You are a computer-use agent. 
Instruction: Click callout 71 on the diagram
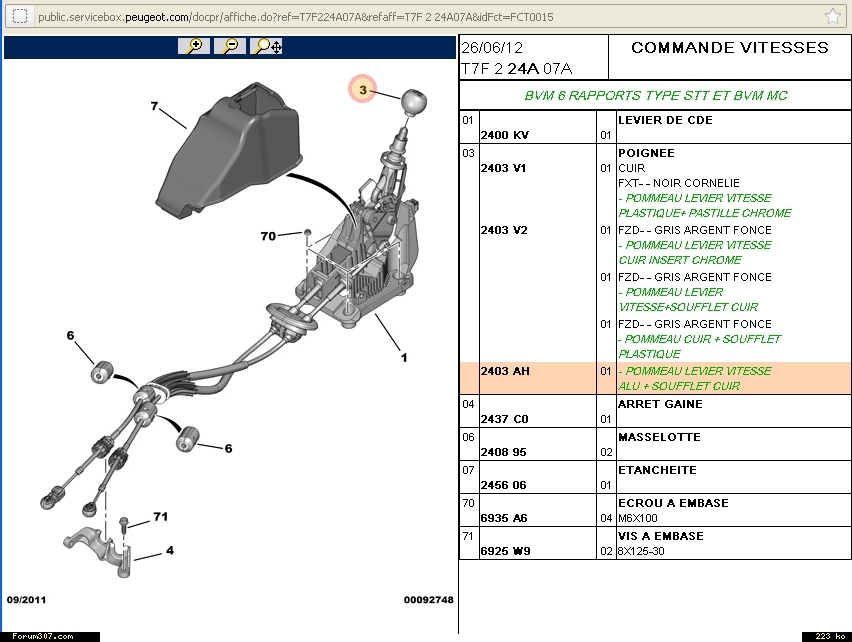tap(160, 517)
